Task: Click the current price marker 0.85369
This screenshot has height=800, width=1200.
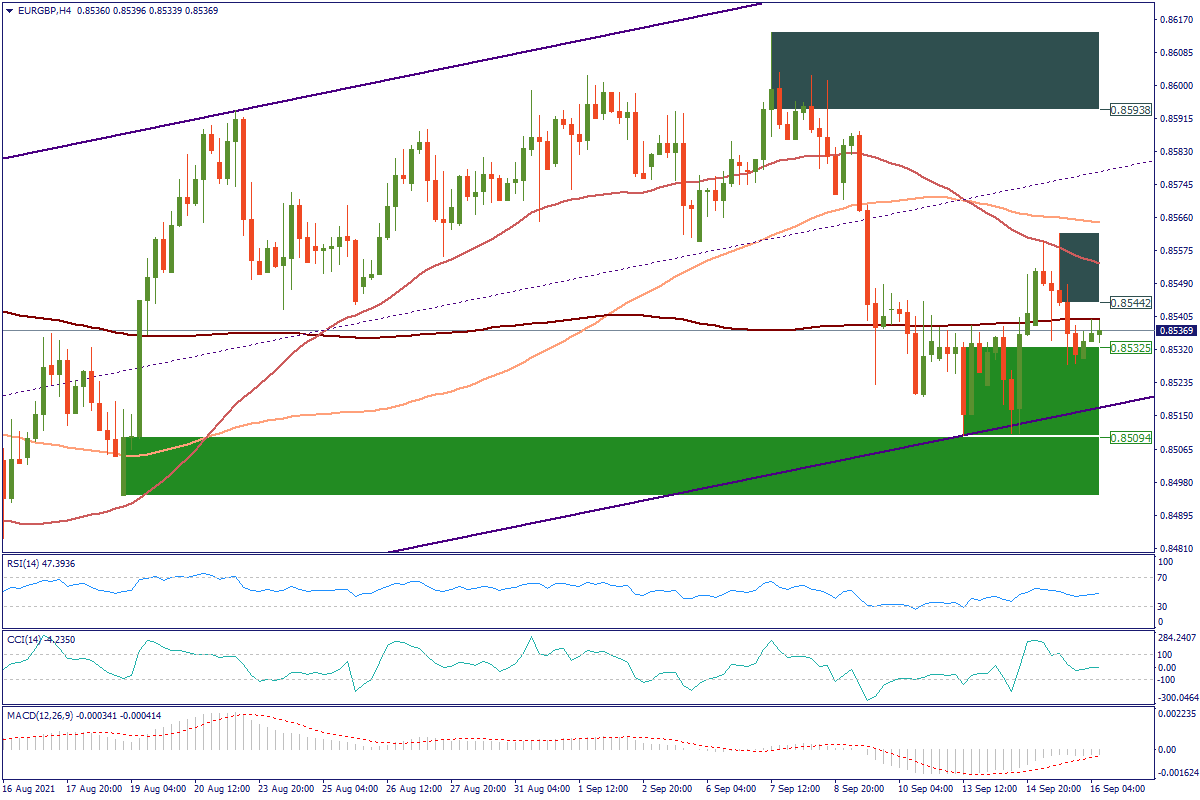Action: click(x=1172, y=331)
